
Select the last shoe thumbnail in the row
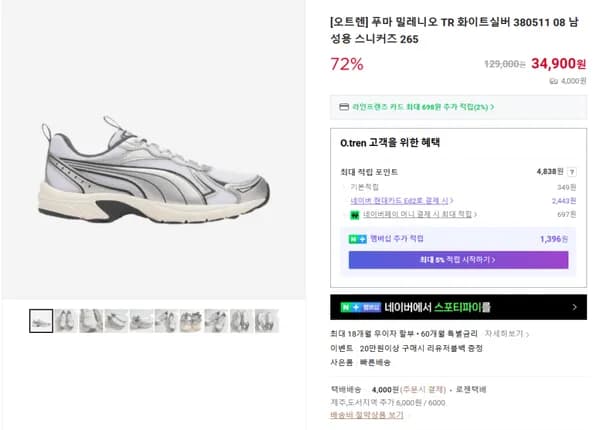266,321
